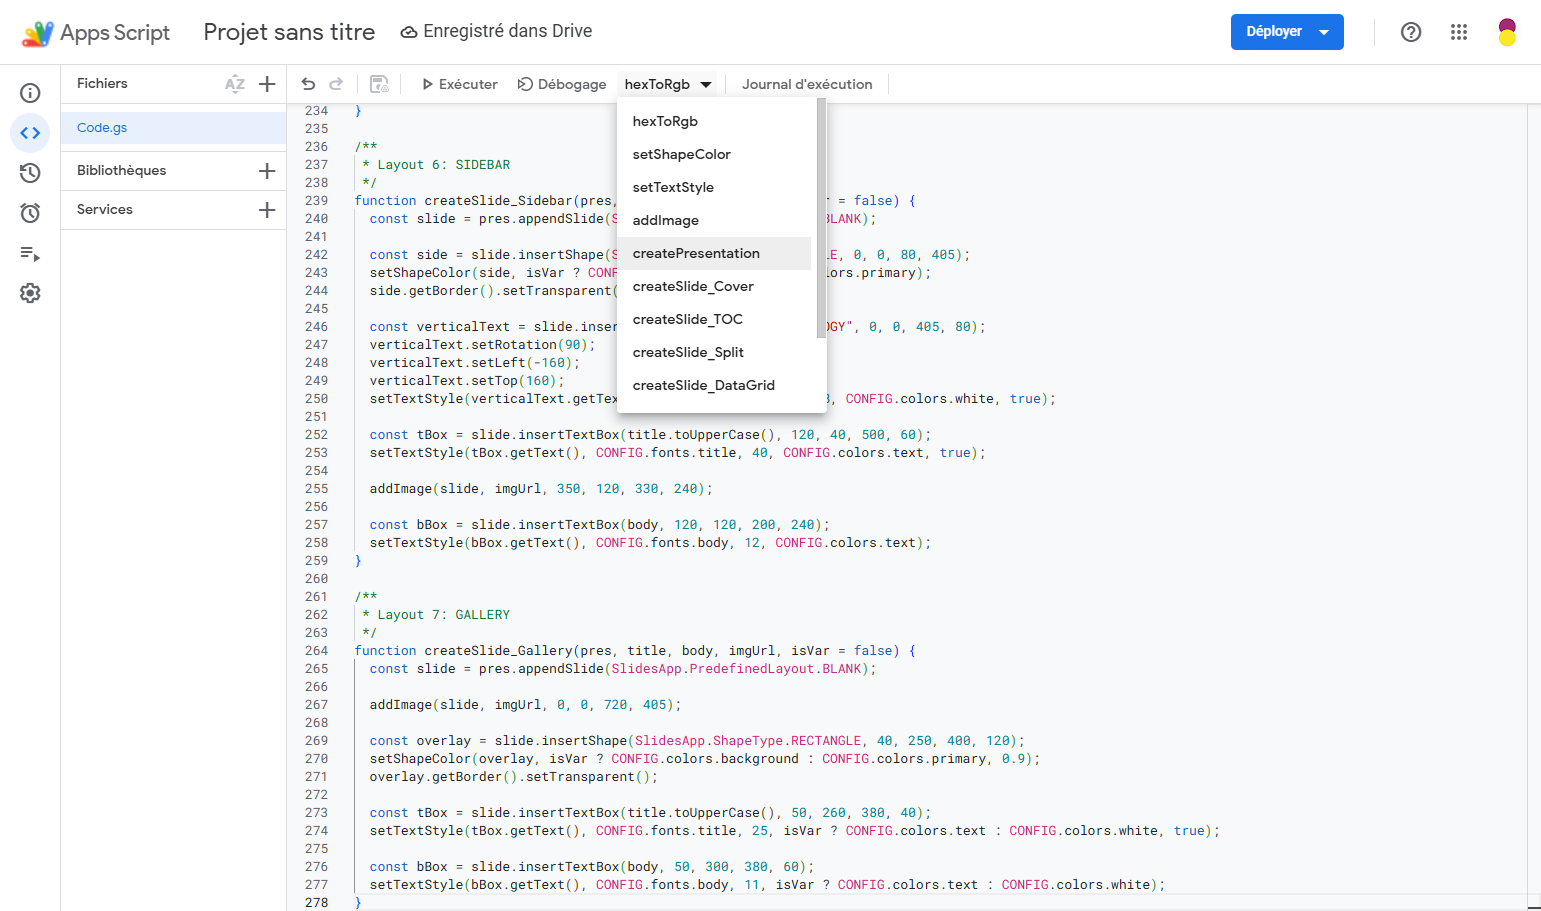This screenshot has width=1541, height=911.
Task: Click the Services section label
Action: (105, 210)
